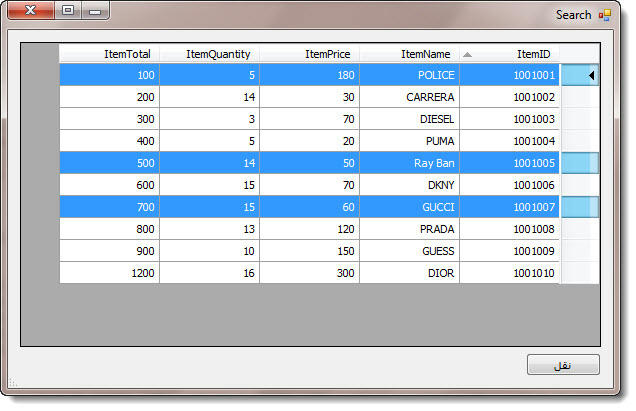Click the نقل button
The height and width of the screenshot is (411, 636).
point(563,365)
